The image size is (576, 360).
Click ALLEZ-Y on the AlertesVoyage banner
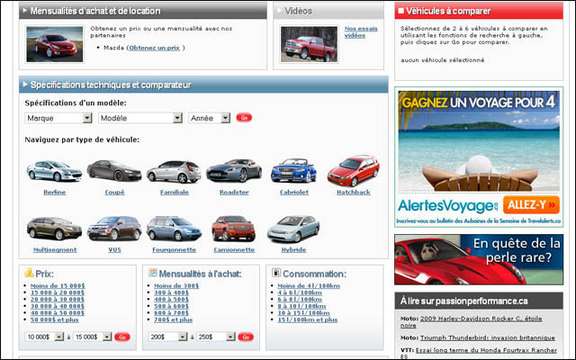point(531,205)
